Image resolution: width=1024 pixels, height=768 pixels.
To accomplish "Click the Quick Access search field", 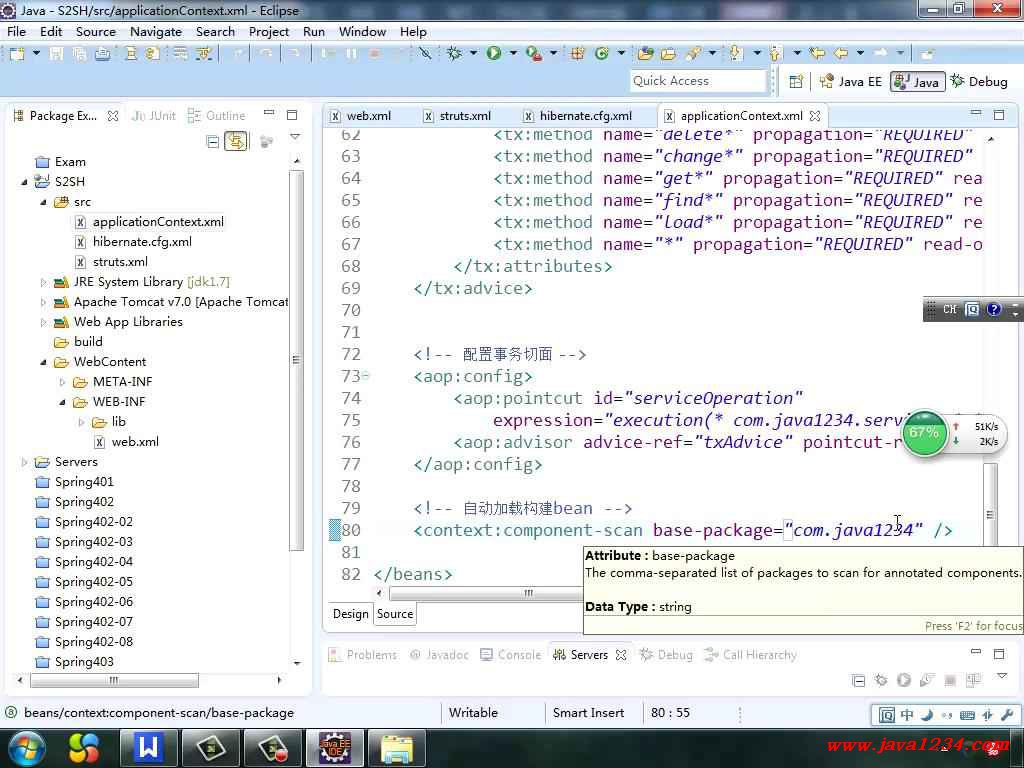I will pyautogui.click(x=697, y=81).
